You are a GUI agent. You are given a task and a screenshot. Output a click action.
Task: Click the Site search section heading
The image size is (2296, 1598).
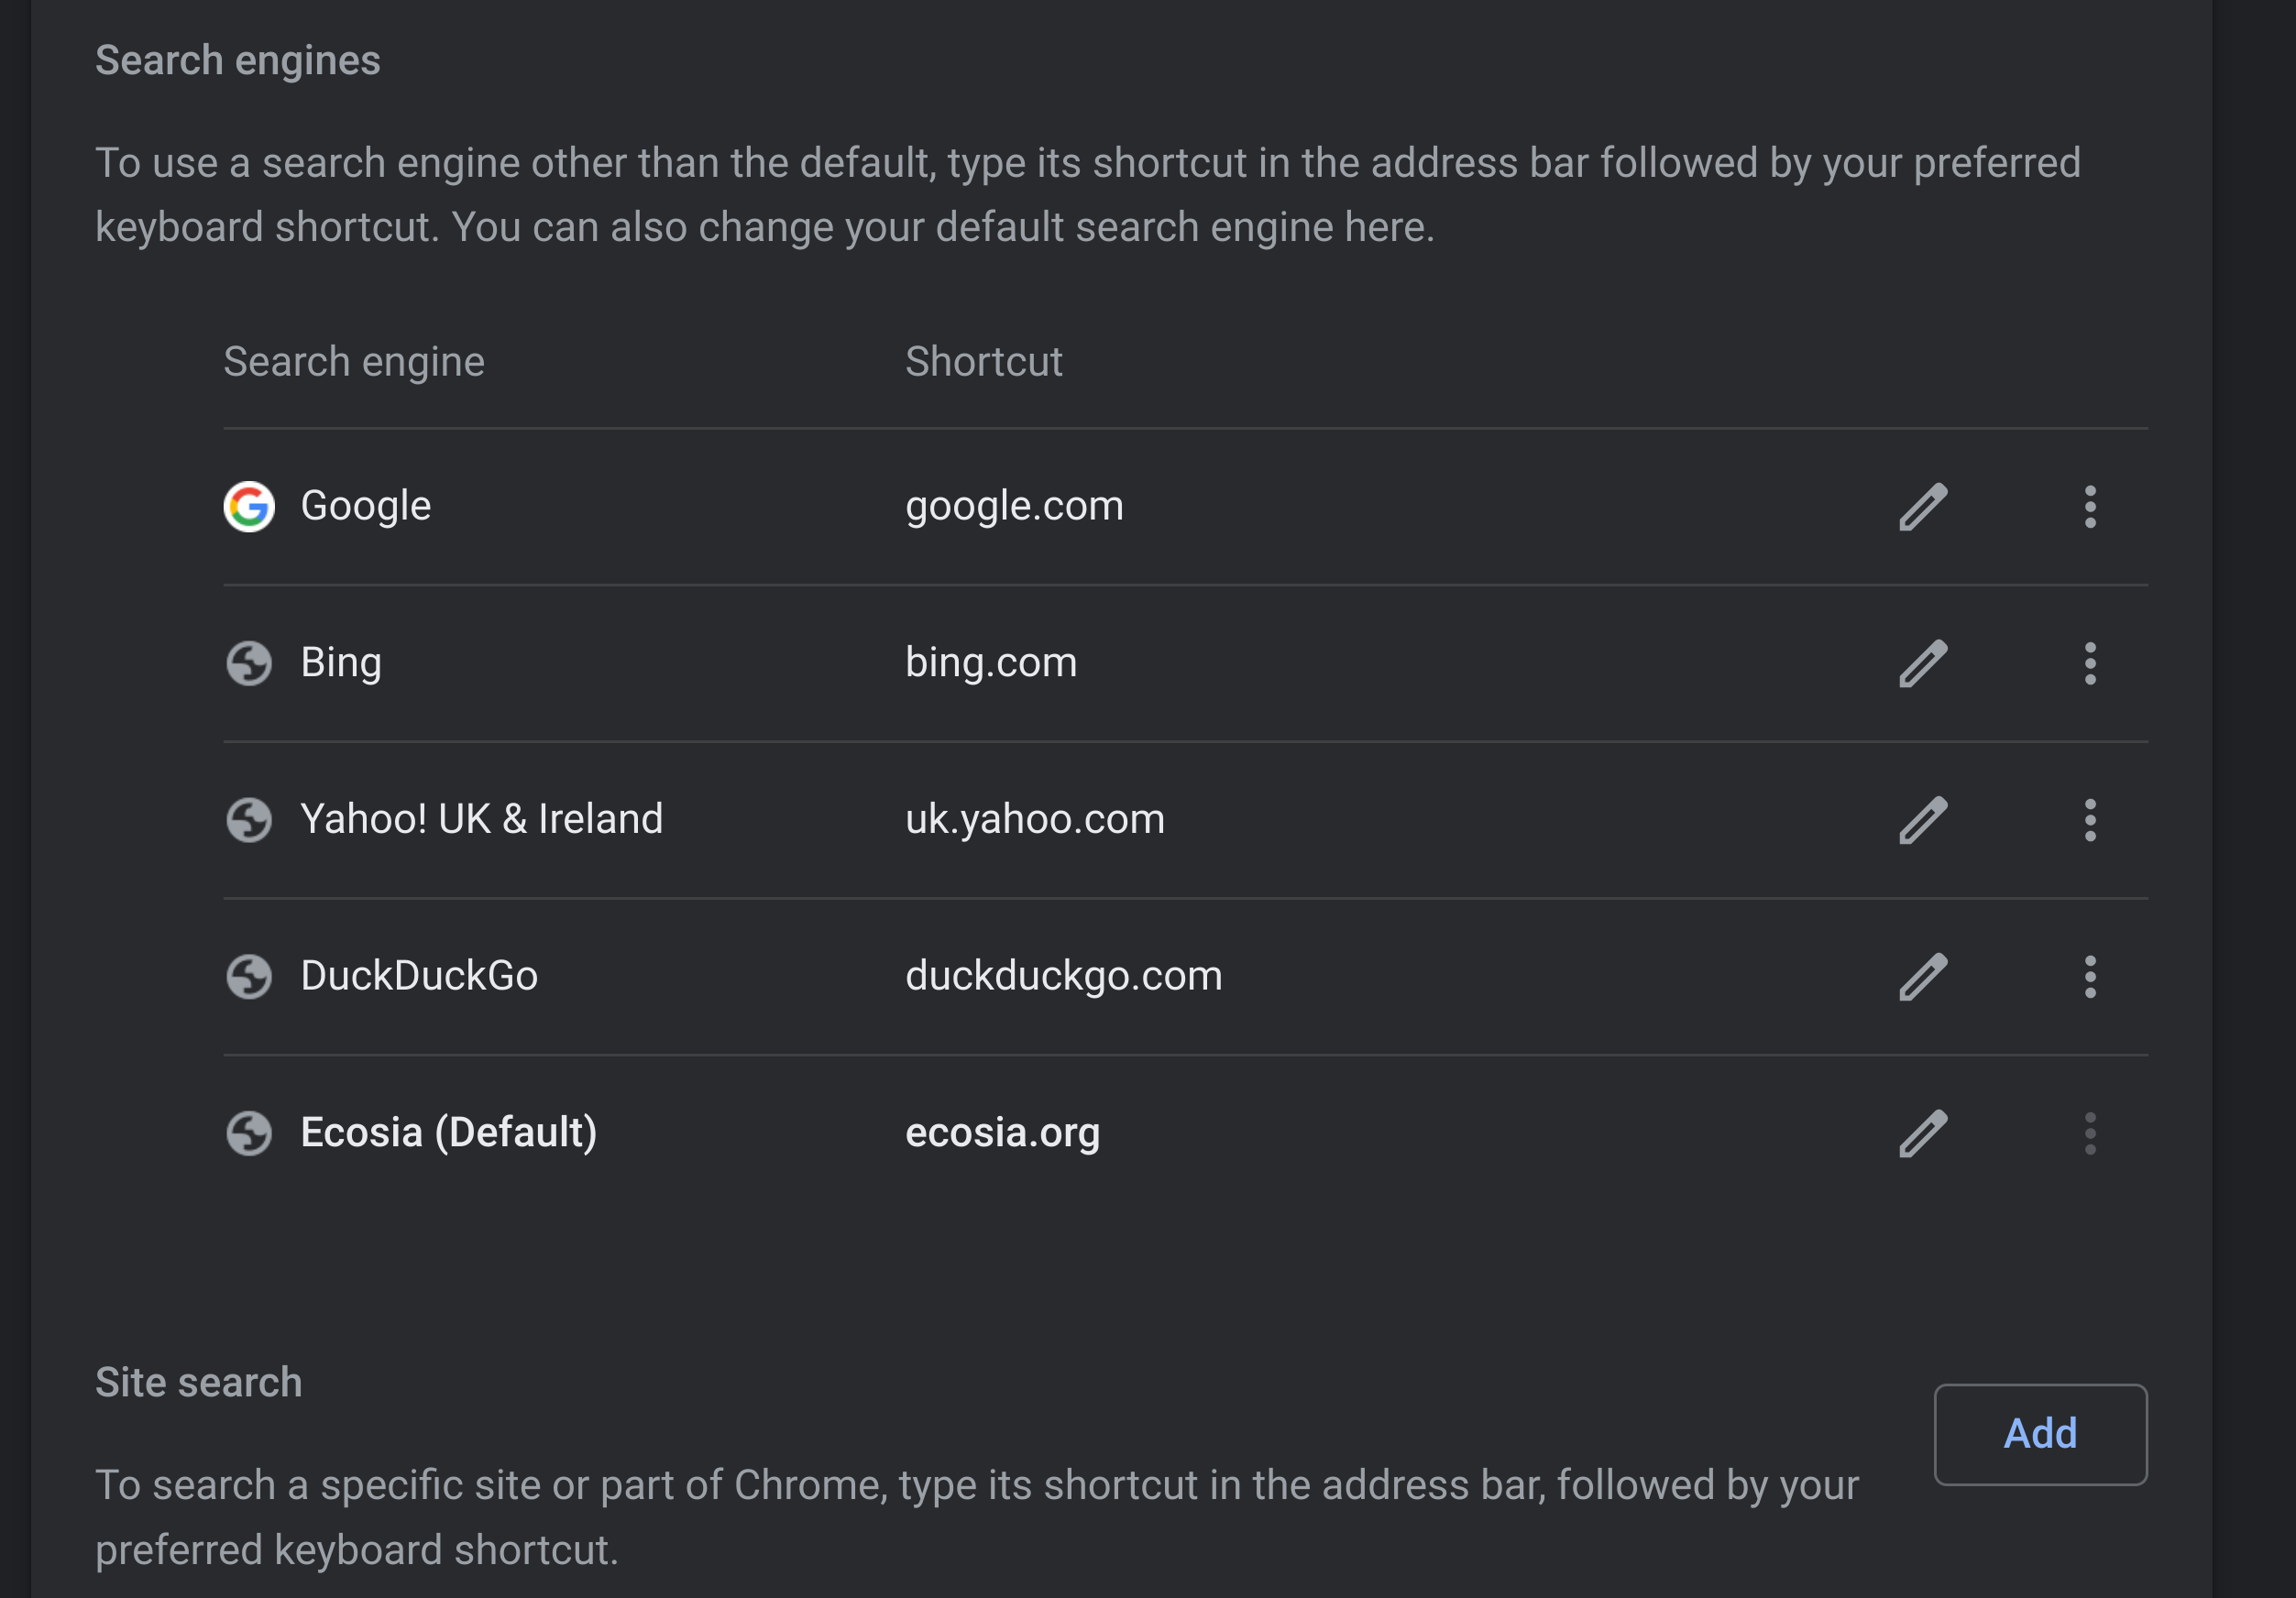(x=198, y=1382)
